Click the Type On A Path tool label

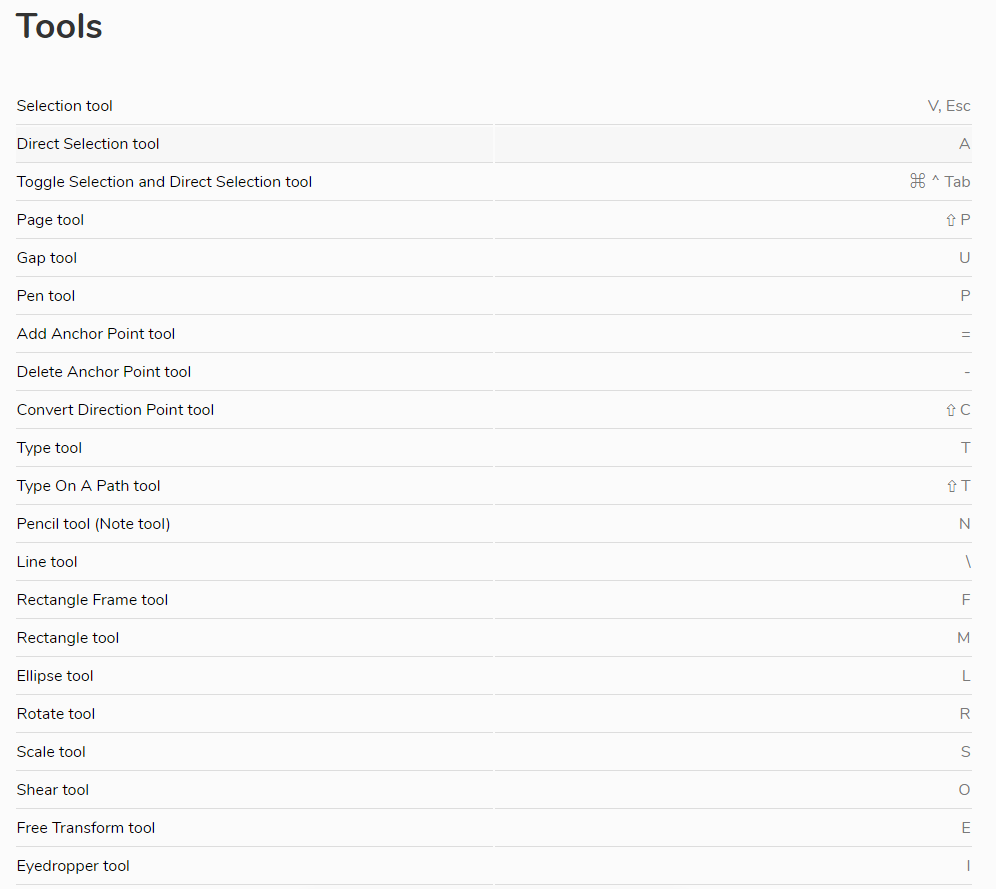[88, 486]
